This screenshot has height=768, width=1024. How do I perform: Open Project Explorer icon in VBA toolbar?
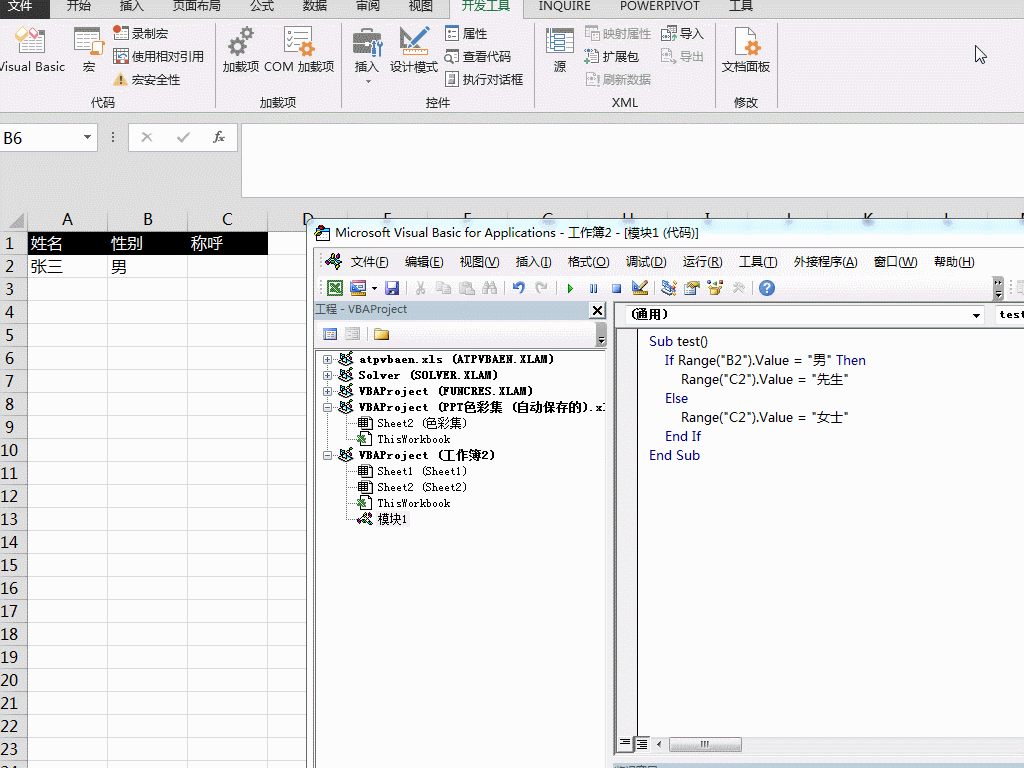(x=669, y=288)
